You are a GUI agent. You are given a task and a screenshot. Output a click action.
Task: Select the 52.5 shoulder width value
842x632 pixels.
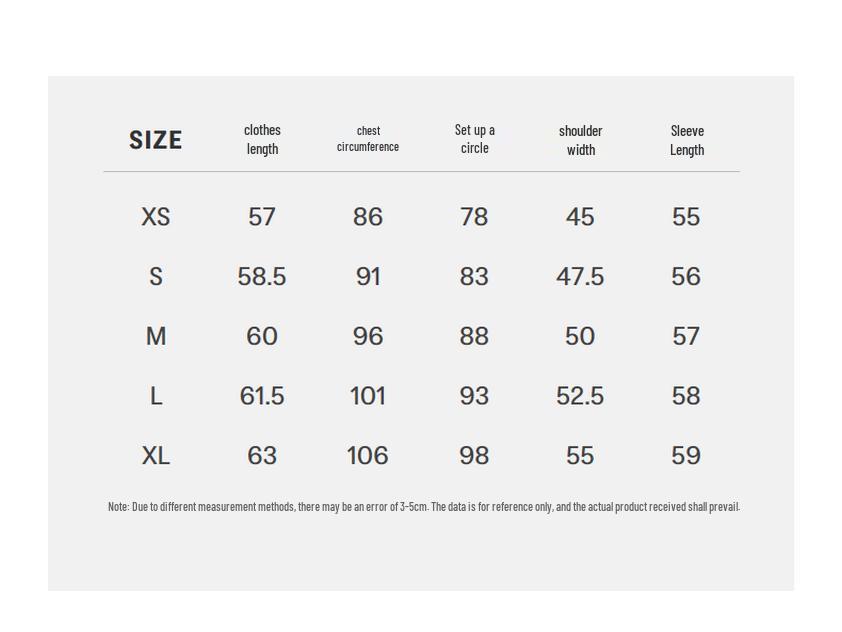coord(580,397)
